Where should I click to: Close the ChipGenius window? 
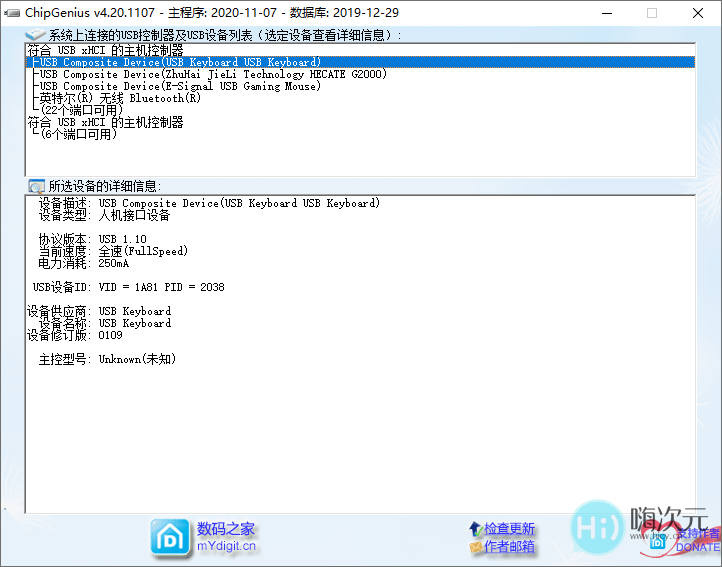click(x=698, y=13)
